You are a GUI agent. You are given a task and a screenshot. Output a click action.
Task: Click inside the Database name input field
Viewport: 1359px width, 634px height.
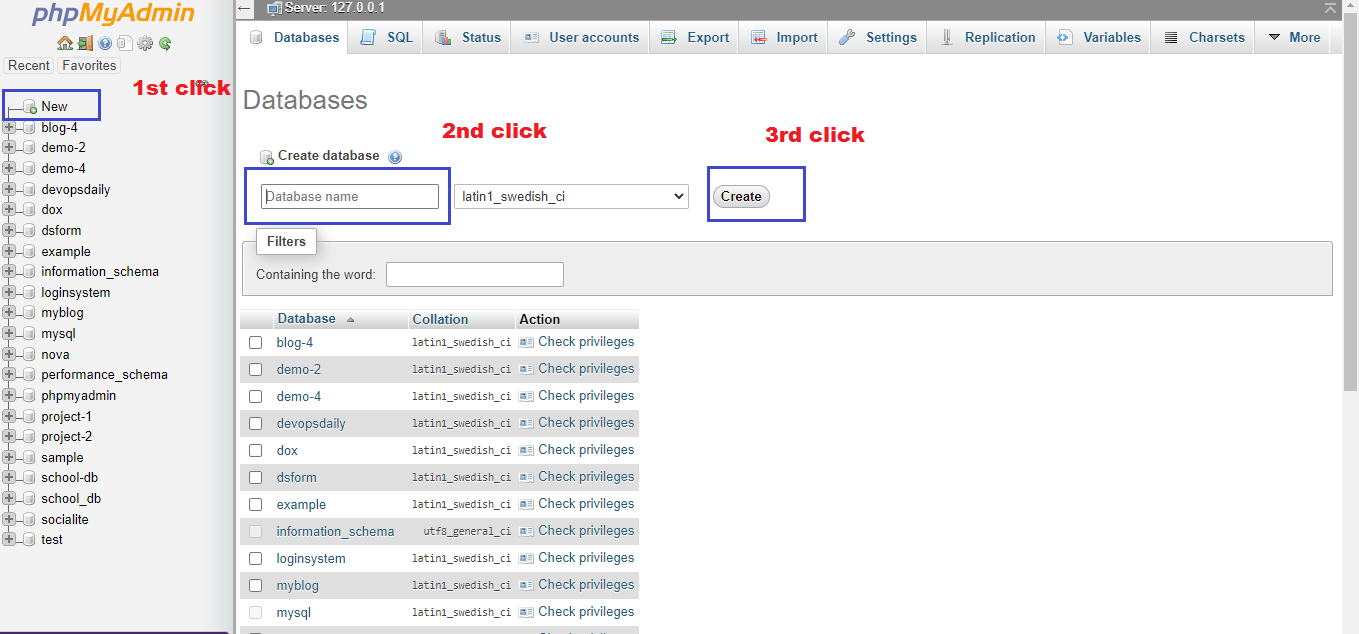click(x=350, y=196)
